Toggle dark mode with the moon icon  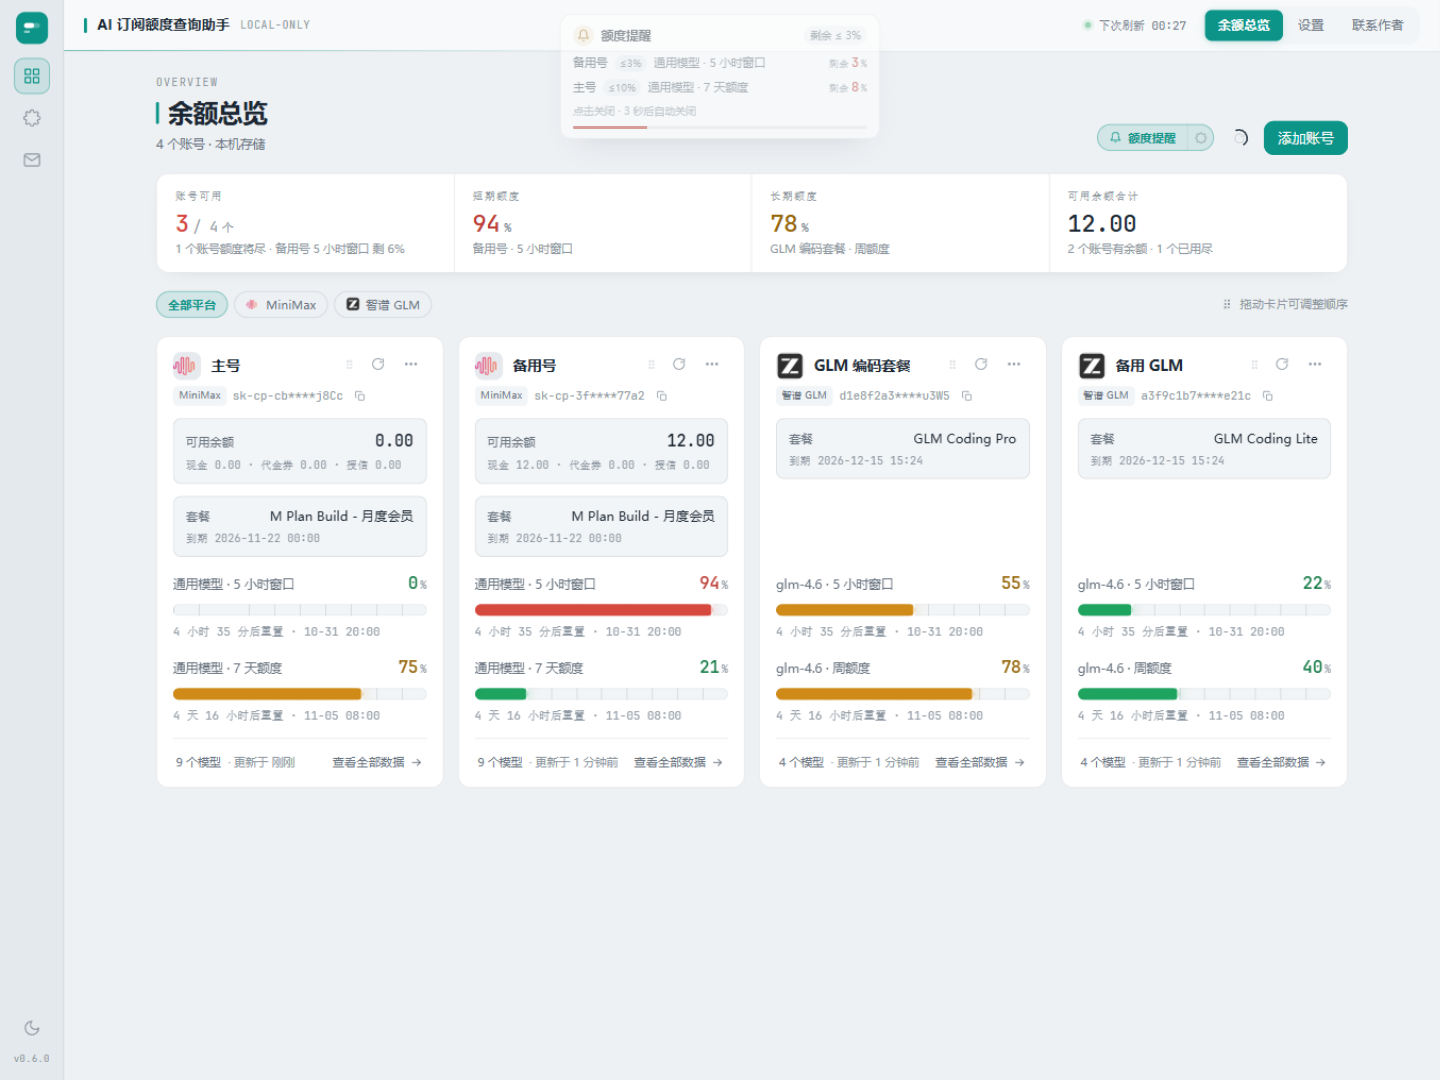[32, 1028]
